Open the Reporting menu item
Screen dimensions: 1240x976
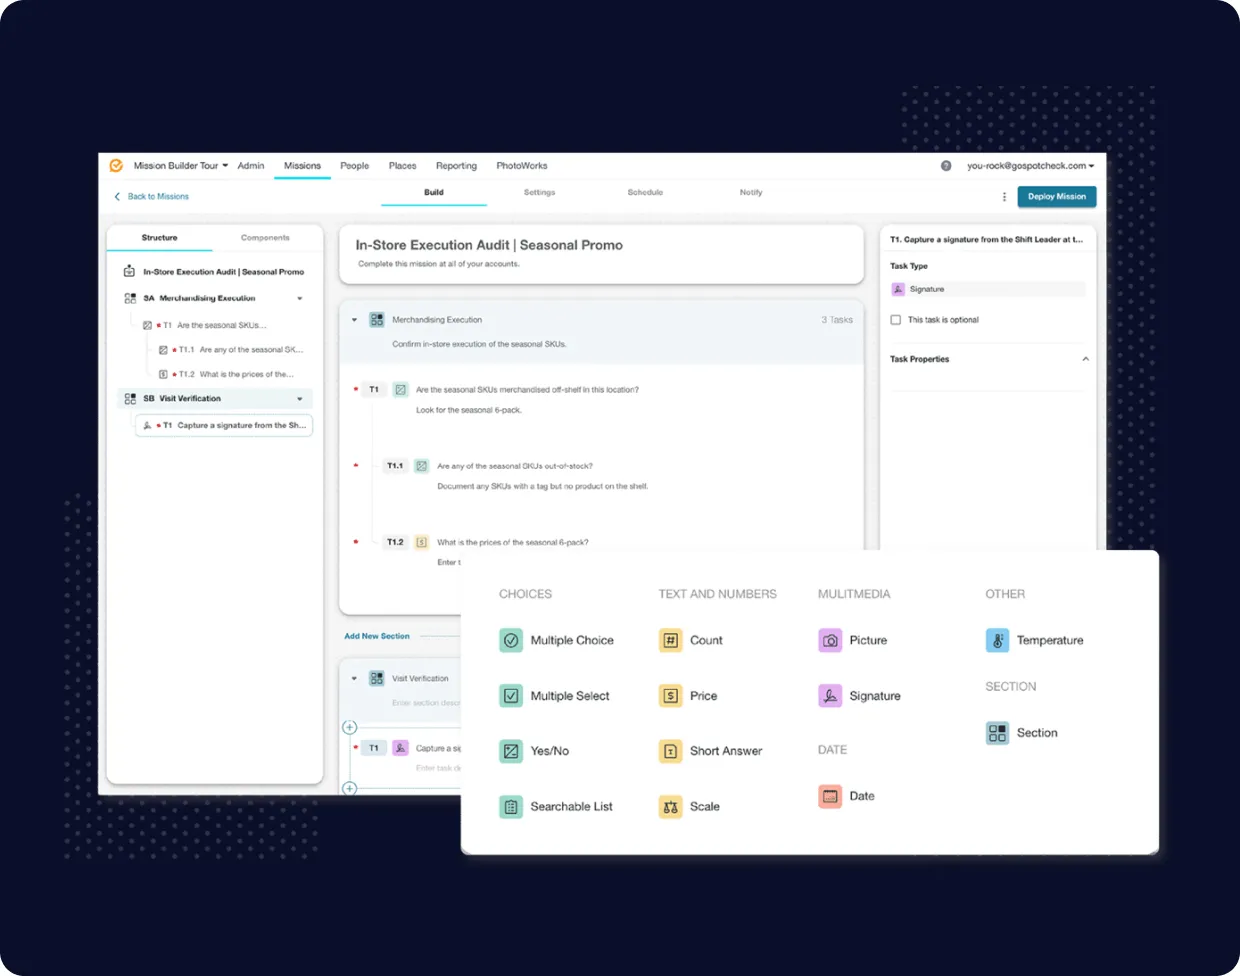point(456,165)
